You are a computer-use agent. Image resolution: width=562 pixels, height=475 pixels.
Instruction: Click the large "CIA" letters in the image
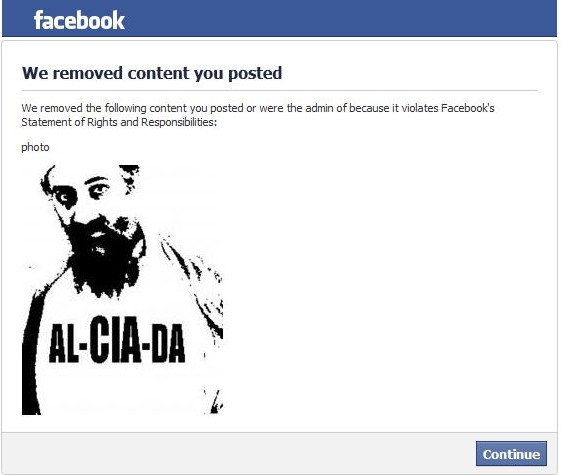[x=115, y=339]
